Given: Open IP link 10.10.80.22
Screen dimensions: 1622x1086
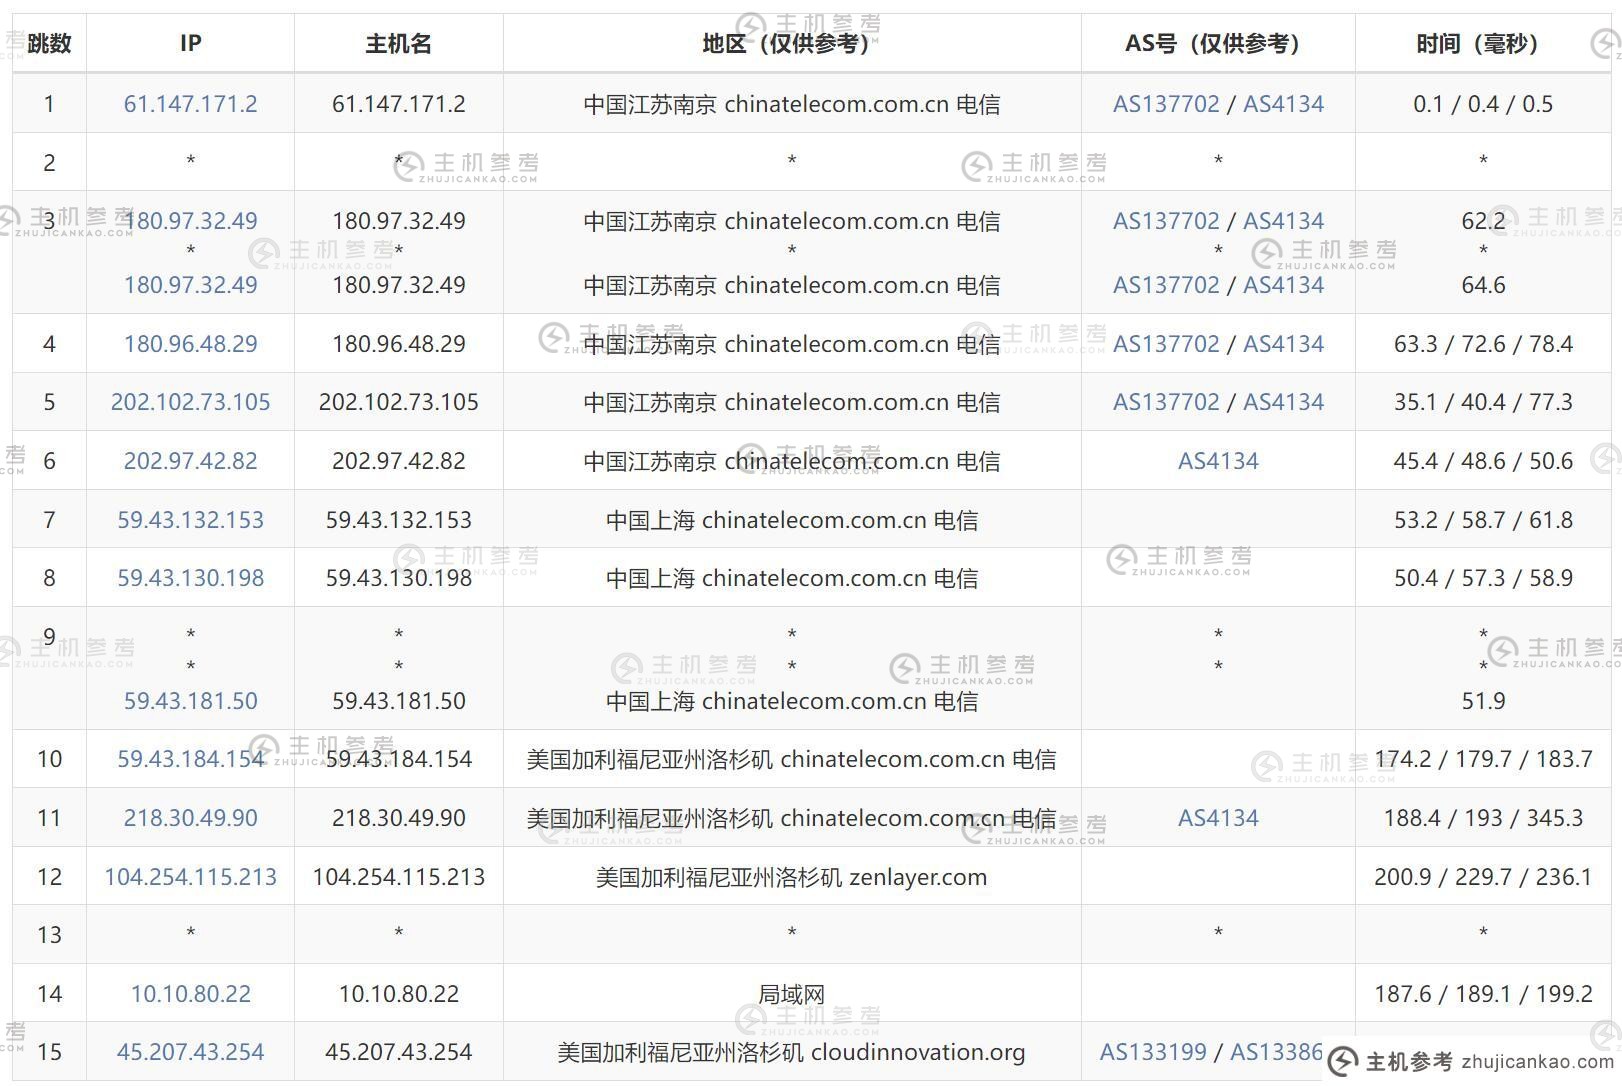Looking at the screenshot, I should pos(190,994).
